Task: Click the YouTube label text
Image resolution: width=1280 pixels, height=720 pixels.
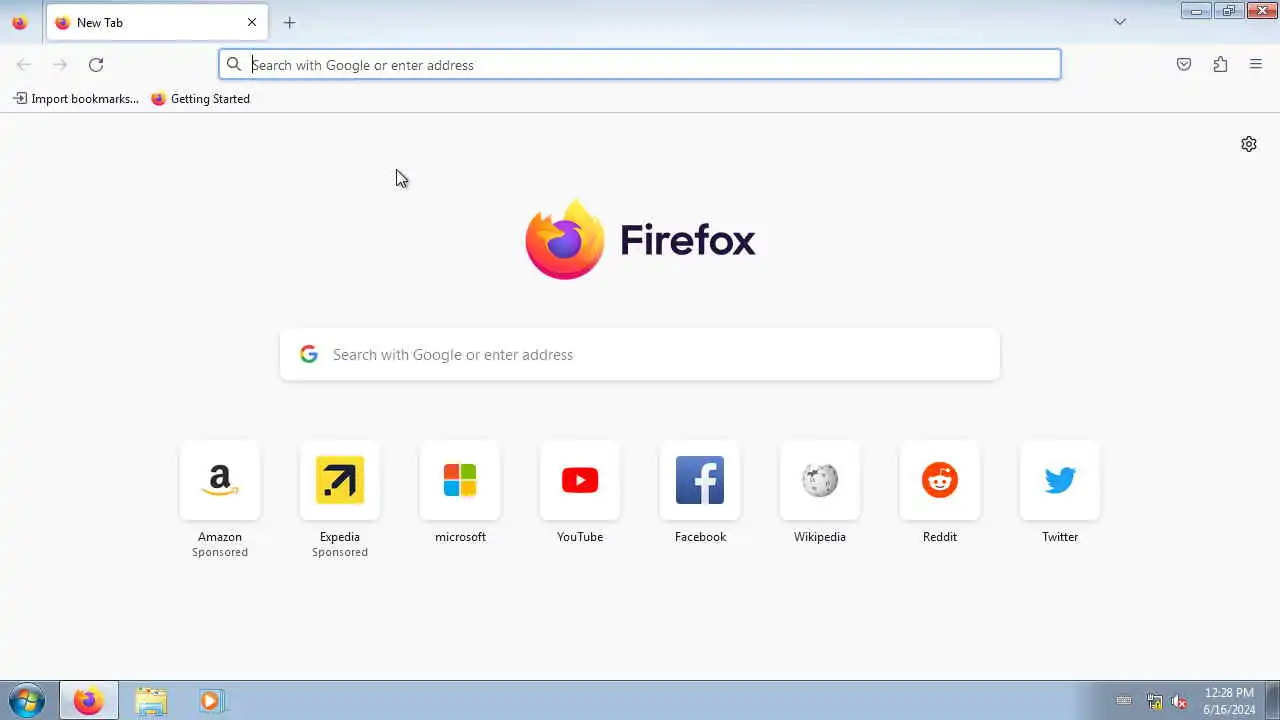Action: 580,537
